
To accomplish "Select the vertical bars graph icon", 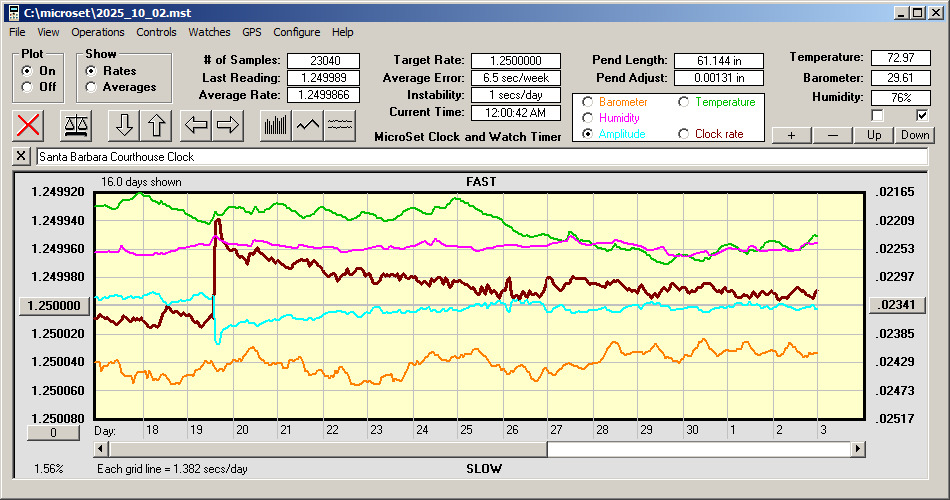I will [x=275, y=125].
